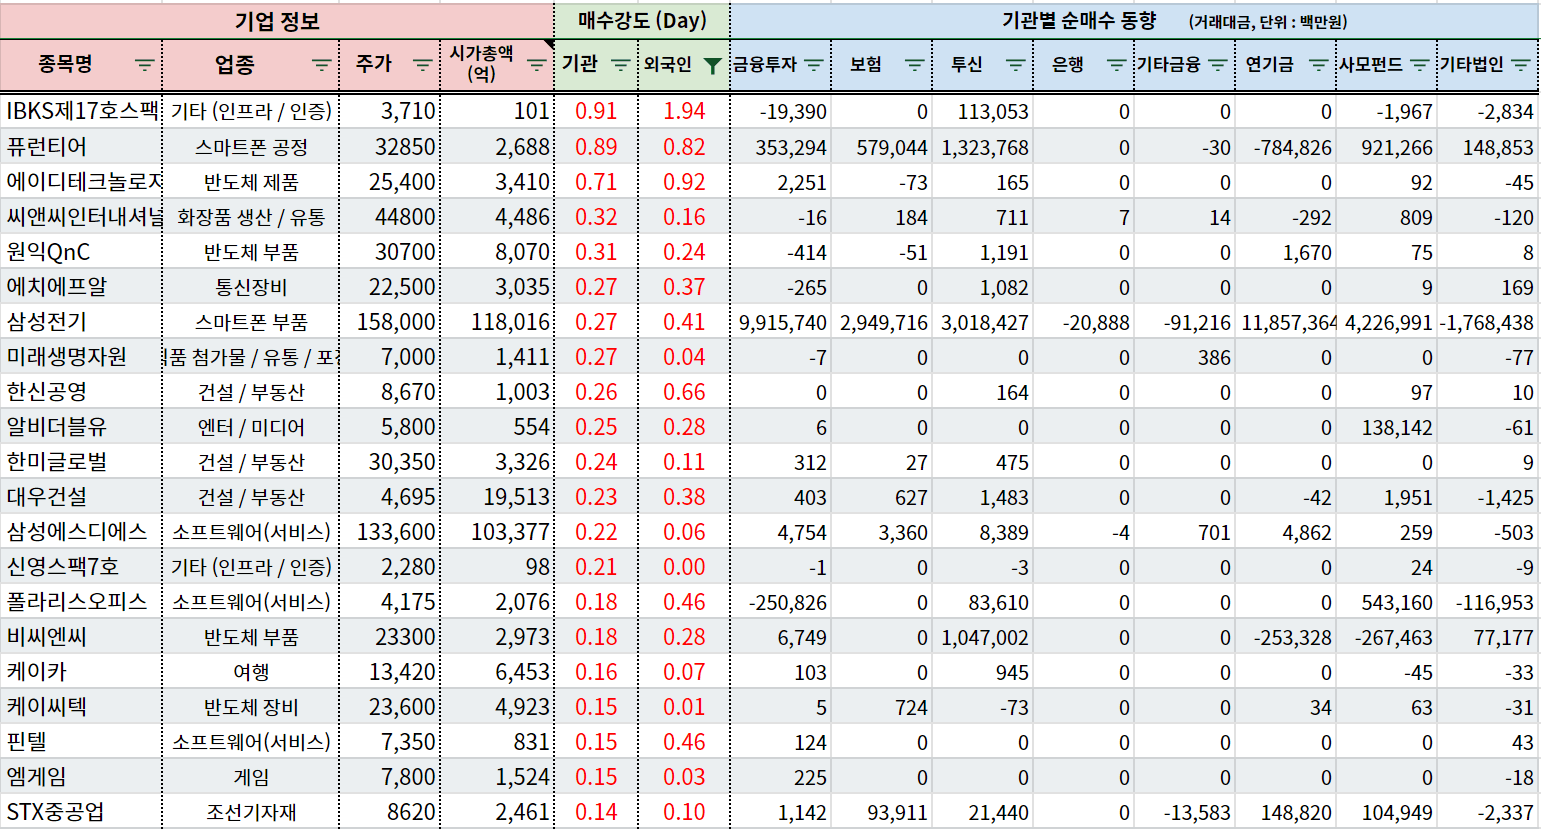Select the 삼성에스디에스 stock name cell

pyautogui.click(x=81, y=532)
